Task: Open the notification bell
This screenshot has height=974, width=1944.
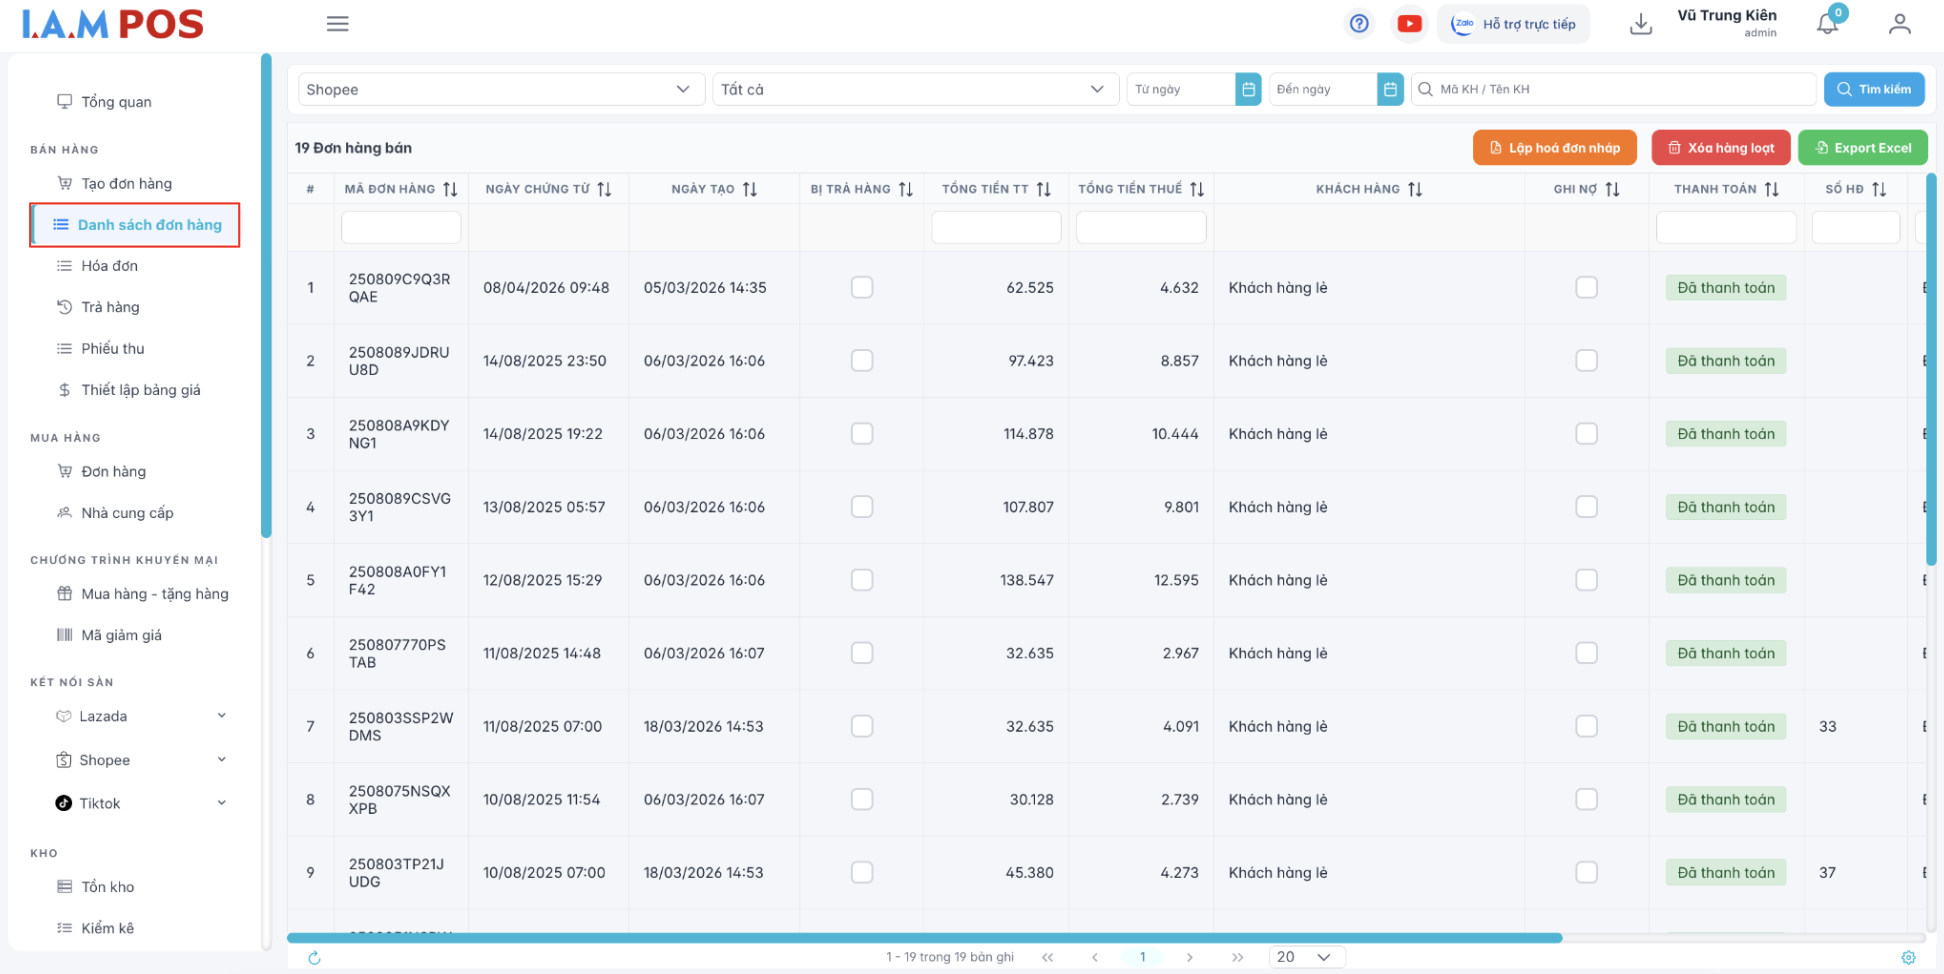Action: point(1827,24)
